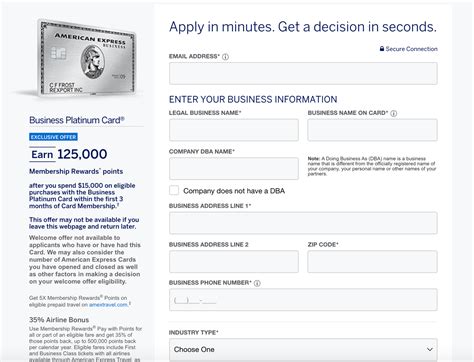Click the Business Address Line 2 field
Image resolution: width=474 pixels, height=362 pixels.
point(234,261)
